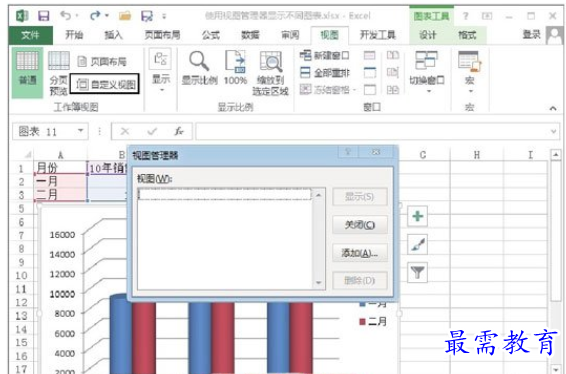This screenshot has width=566, height=374.
Task: Click the Chart Filters funnel button
Action: pyautogui.click(x=418, y=272)
